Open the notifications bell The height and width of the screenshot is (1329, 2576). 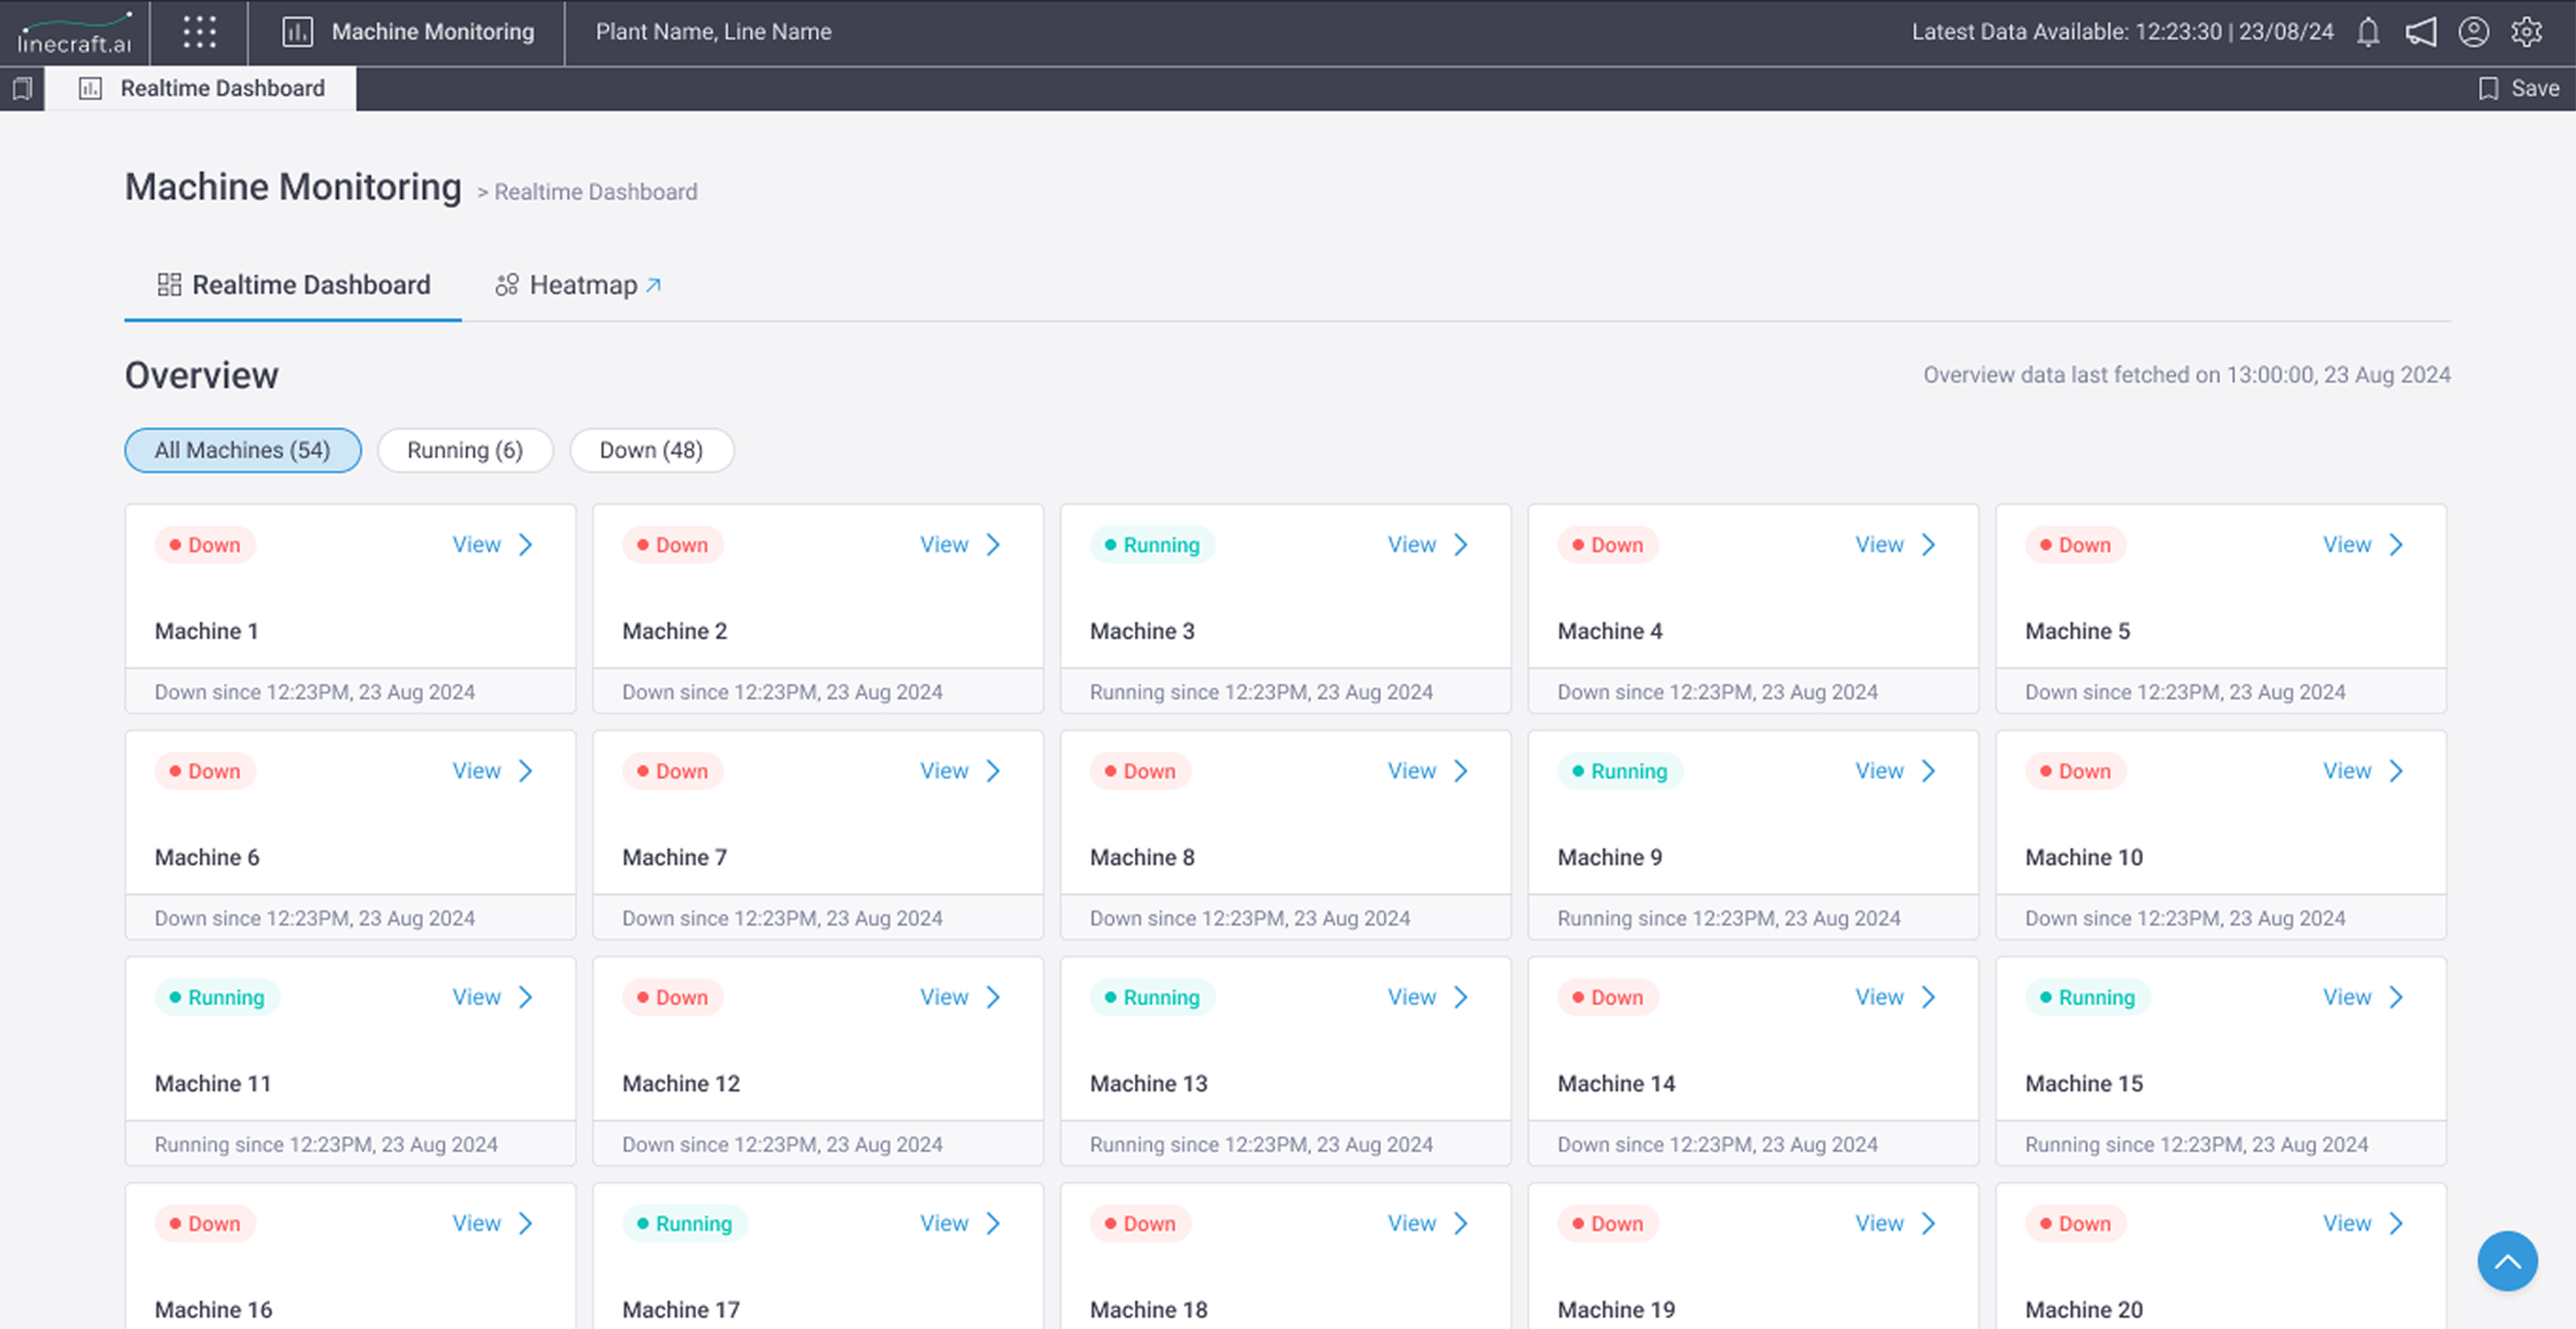(x=2367, y=32)
